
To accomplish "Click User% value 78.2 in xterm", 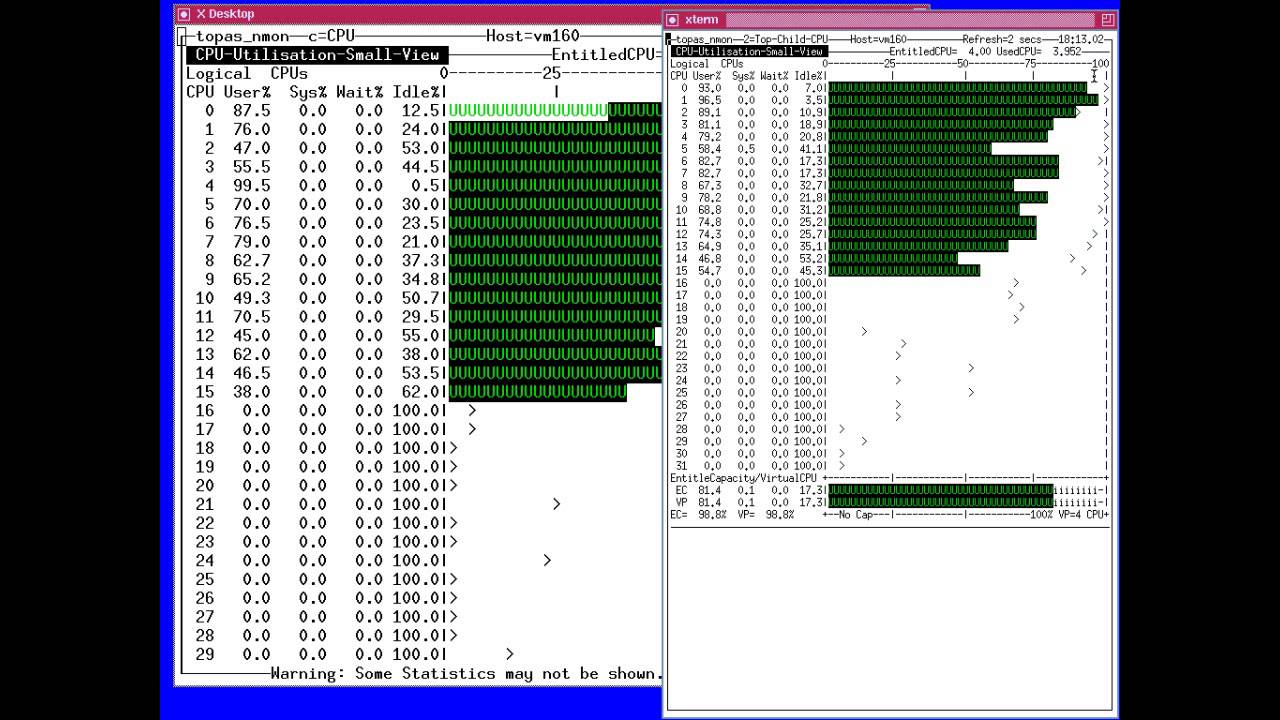I will (710, 198).
